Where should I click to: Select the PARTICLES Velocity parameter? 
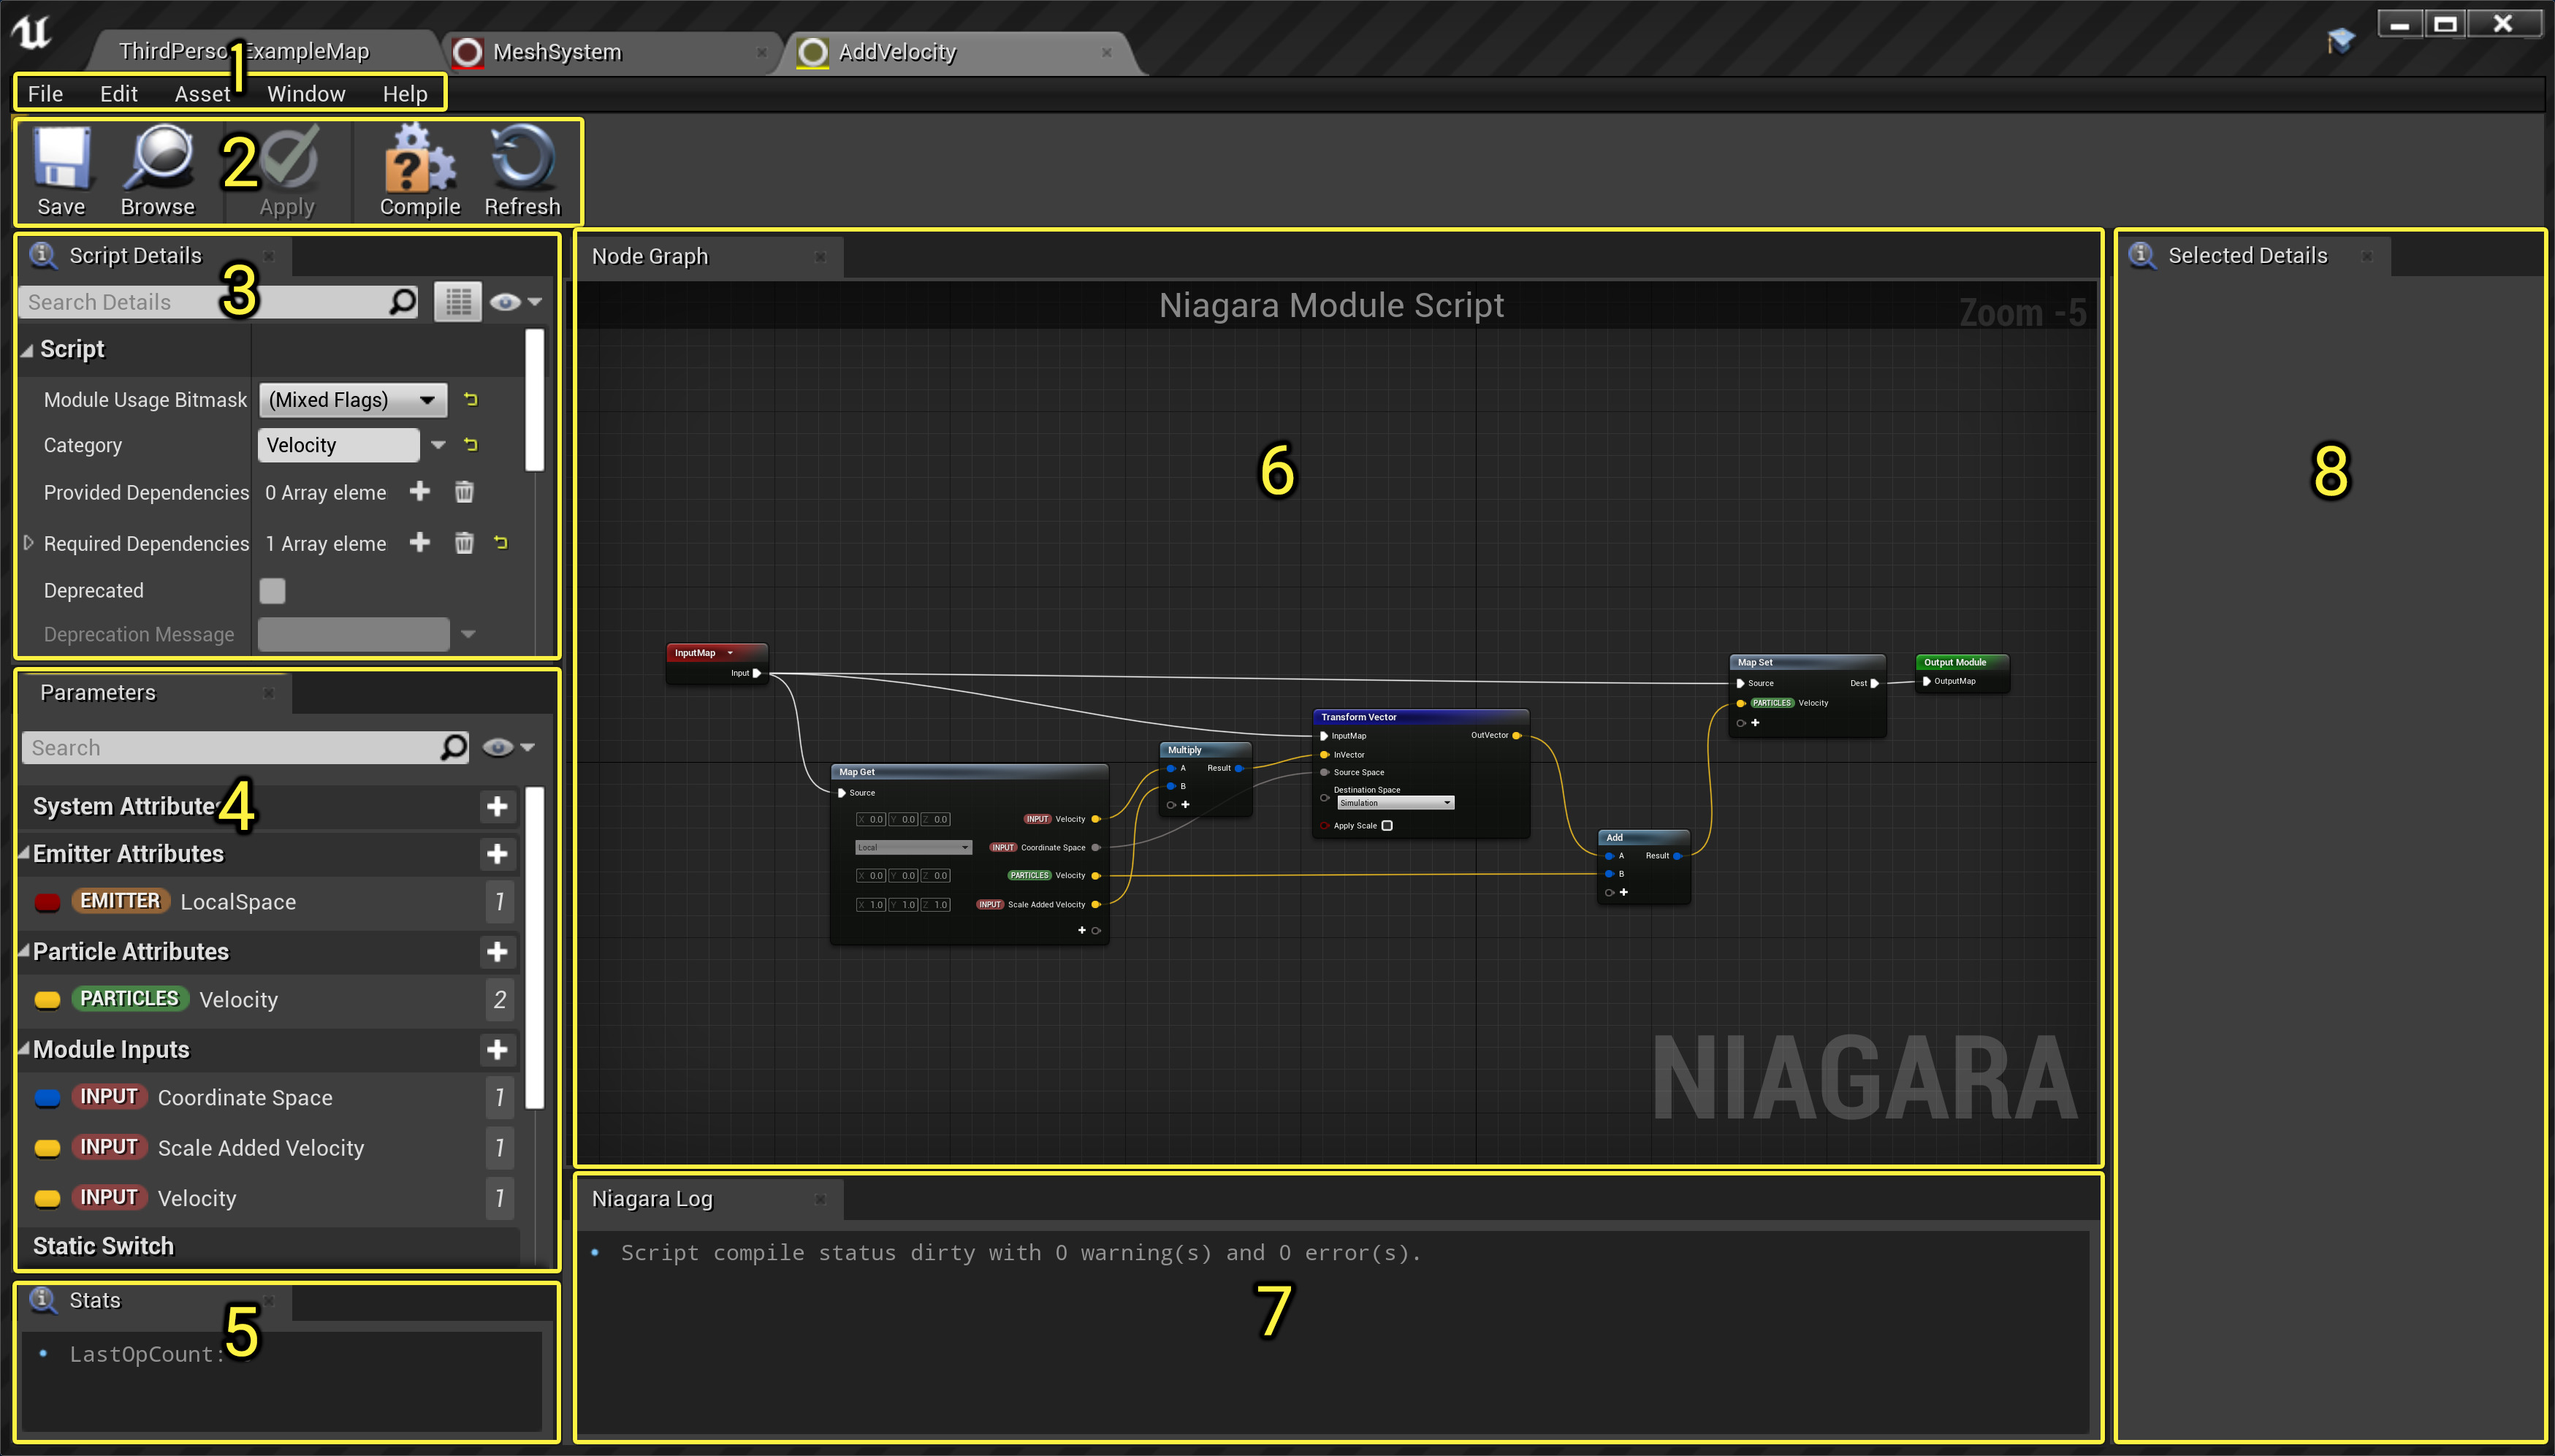tap(238, 1000)
